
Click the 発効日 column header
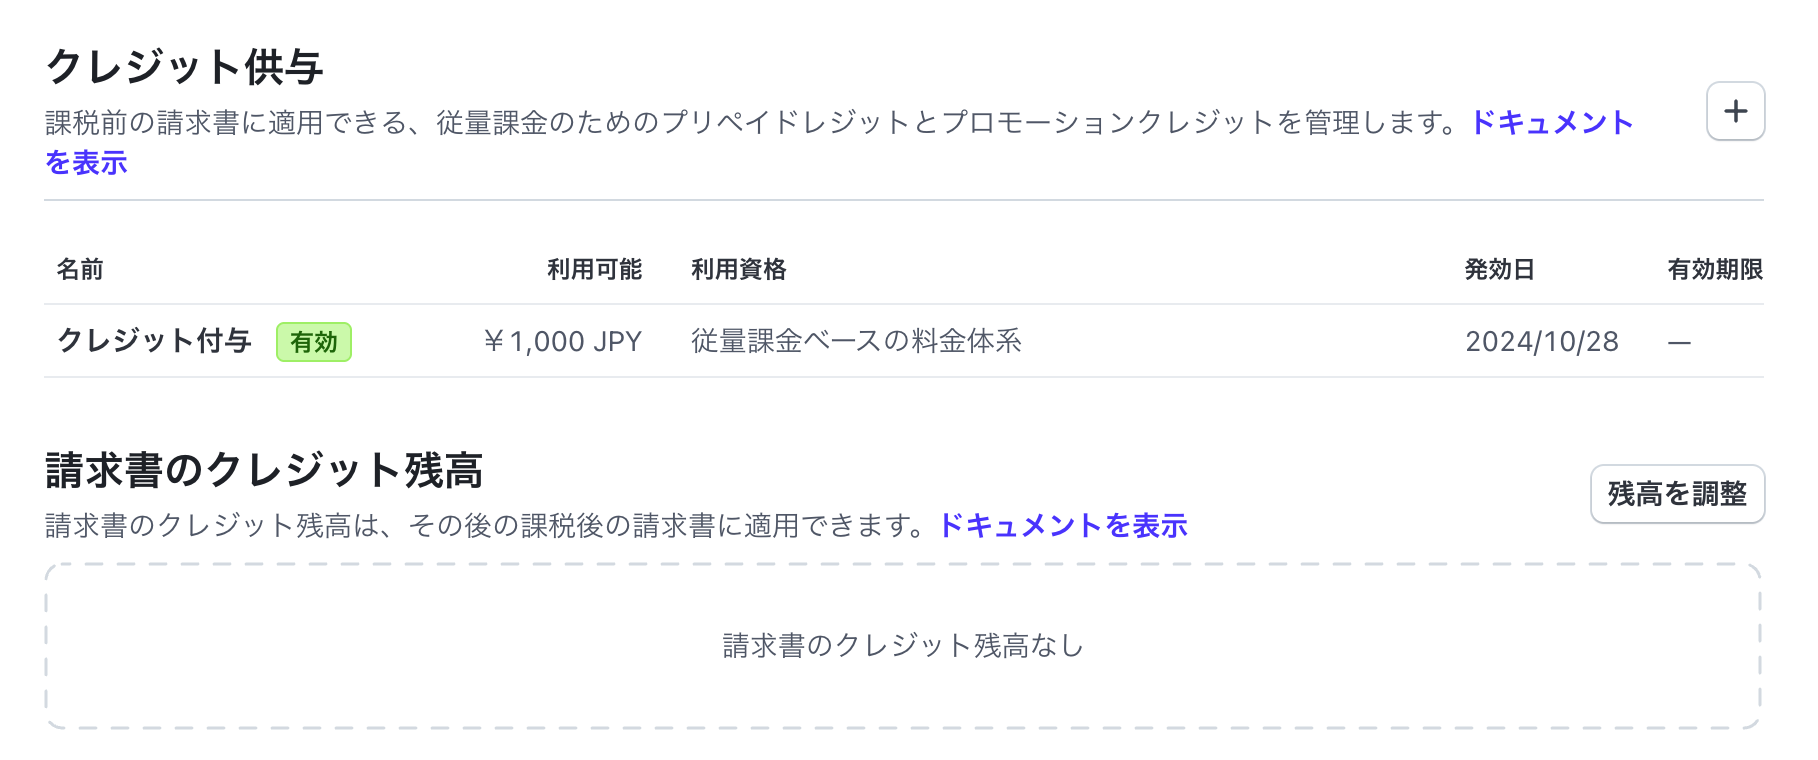coord(1499,270)
